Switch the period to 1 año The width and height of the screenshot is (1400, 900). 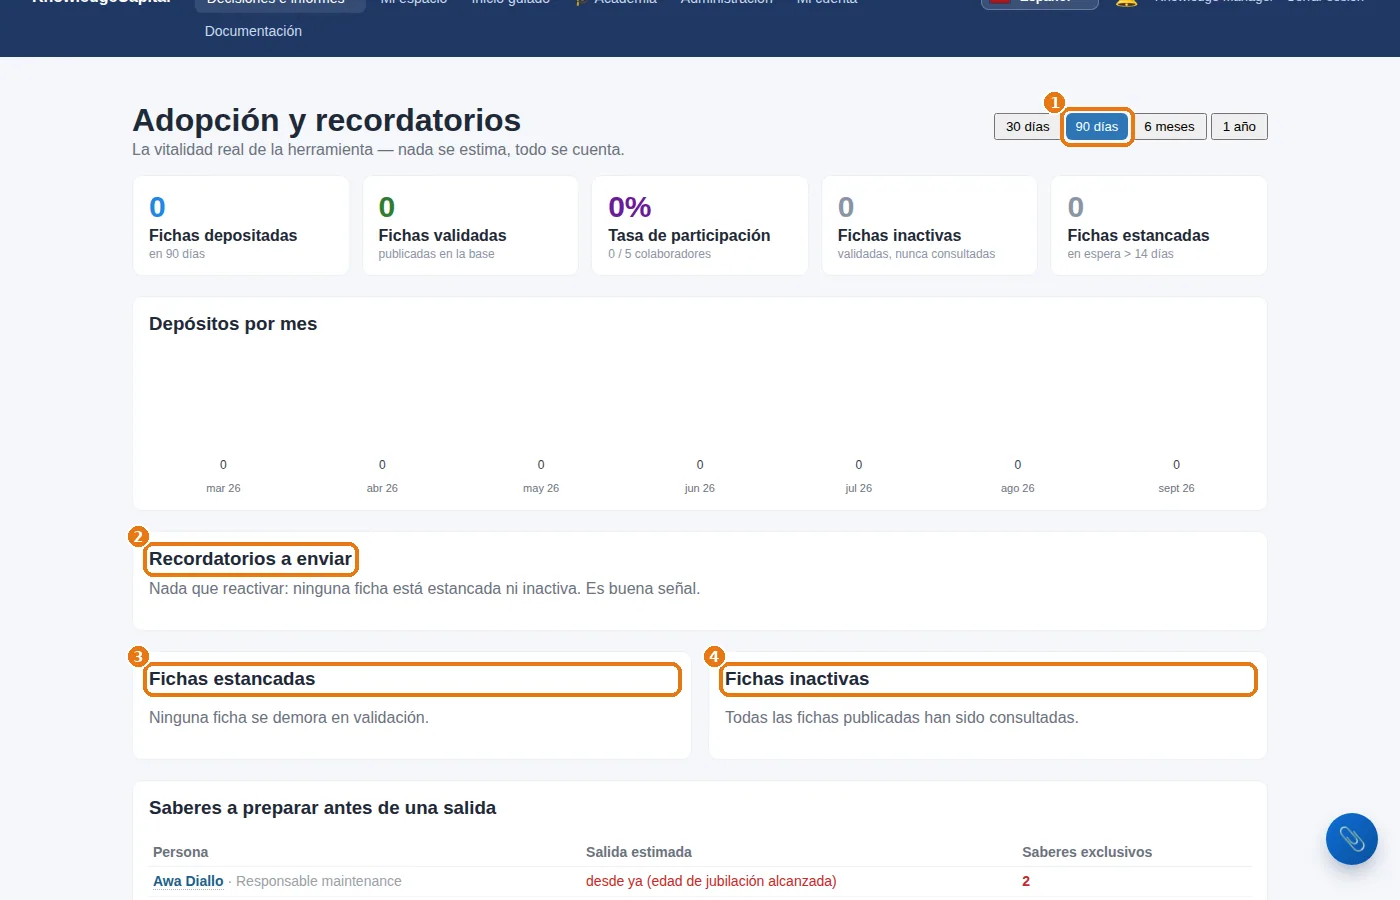1239,127
